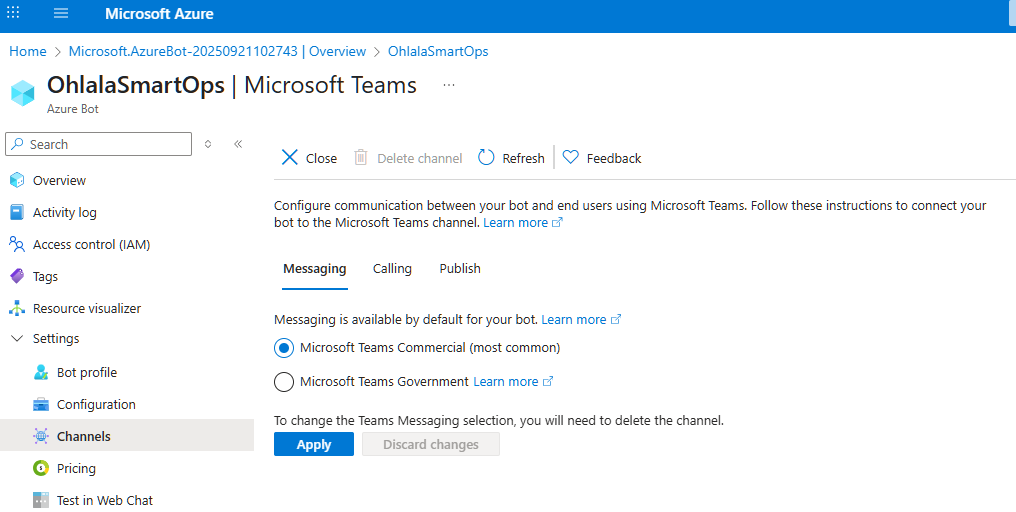
Task: Open Access control (IAM) page
Action: 91,245
